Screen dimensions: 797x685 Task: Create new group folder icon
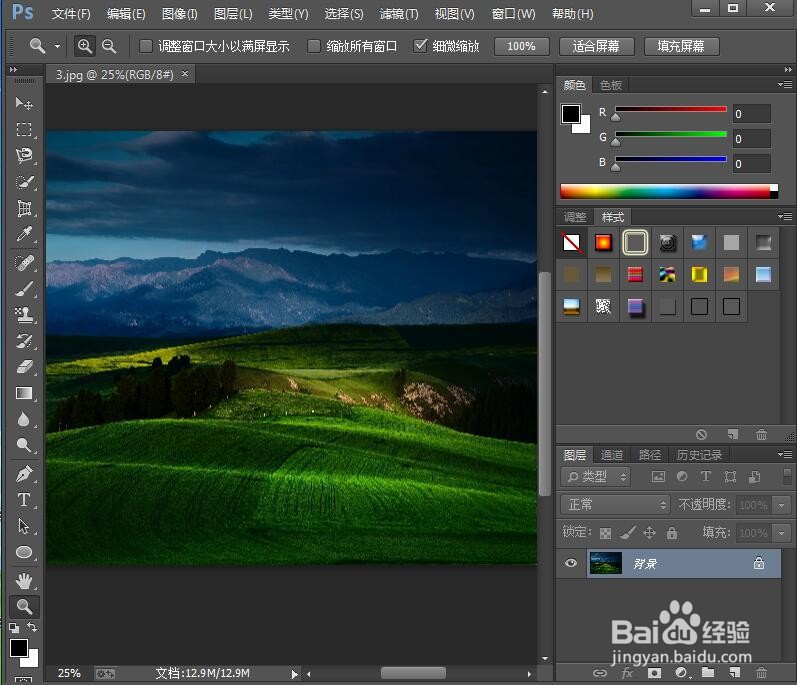coord(708,673)
